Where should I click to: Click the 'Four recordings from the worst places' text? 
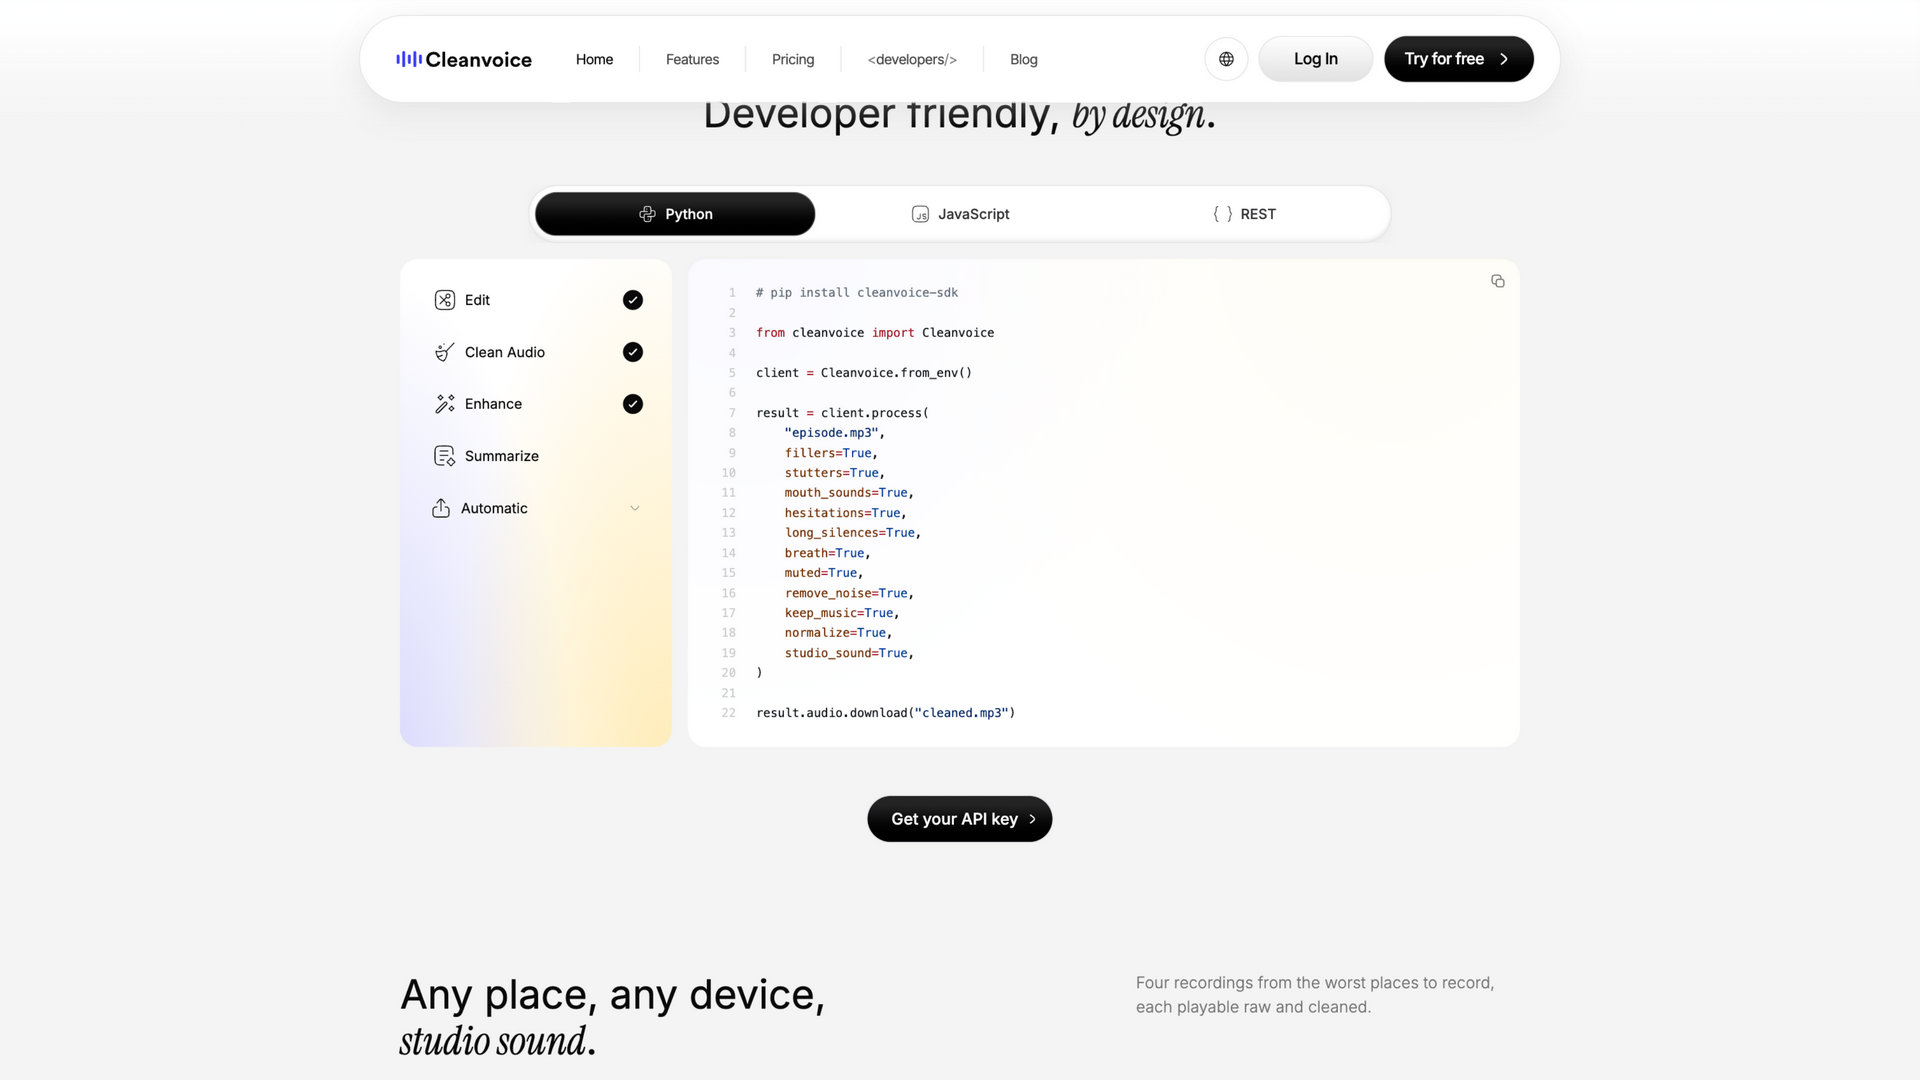(1315, 995)
